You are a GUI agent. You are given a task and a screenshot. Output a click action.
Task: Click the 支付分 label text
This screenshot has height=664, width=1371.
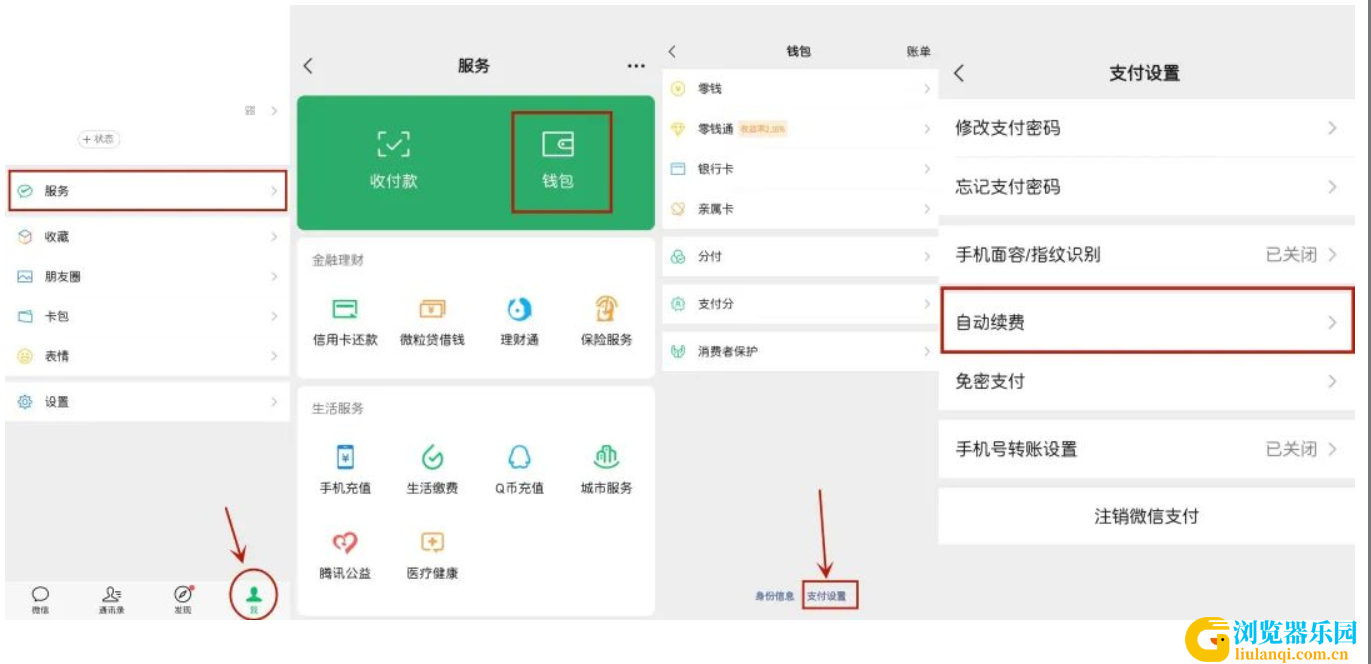(716, 304)
